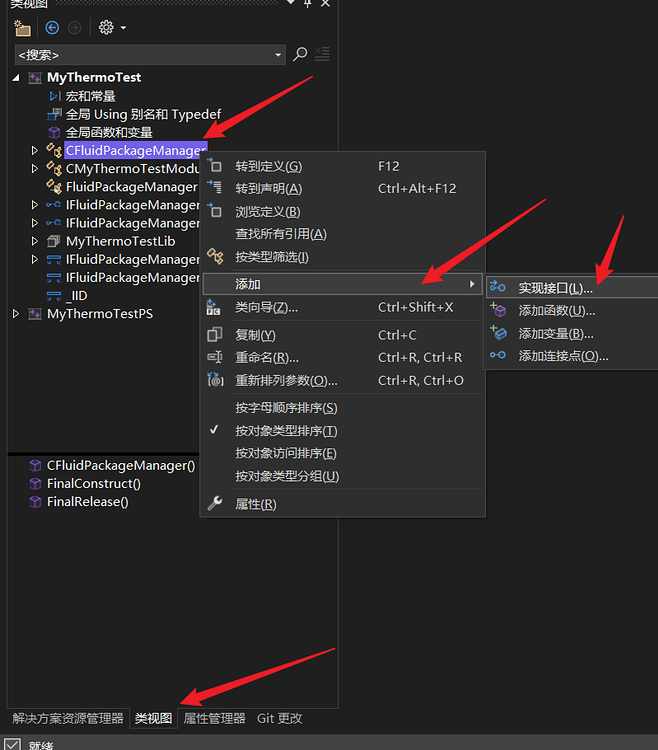Open 属性 (Properties) with the wrench icon
The width and height of the screenshot is (658, 750).
[255, 504]
